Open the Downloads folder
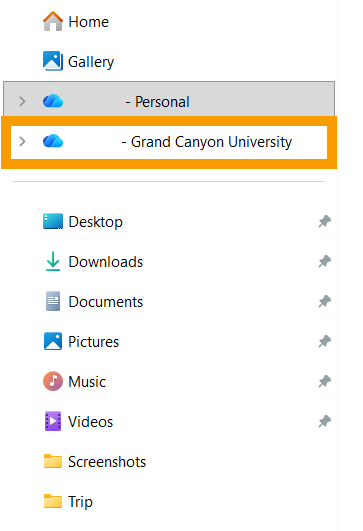The image size is (363, 531). tap(106, 262)
